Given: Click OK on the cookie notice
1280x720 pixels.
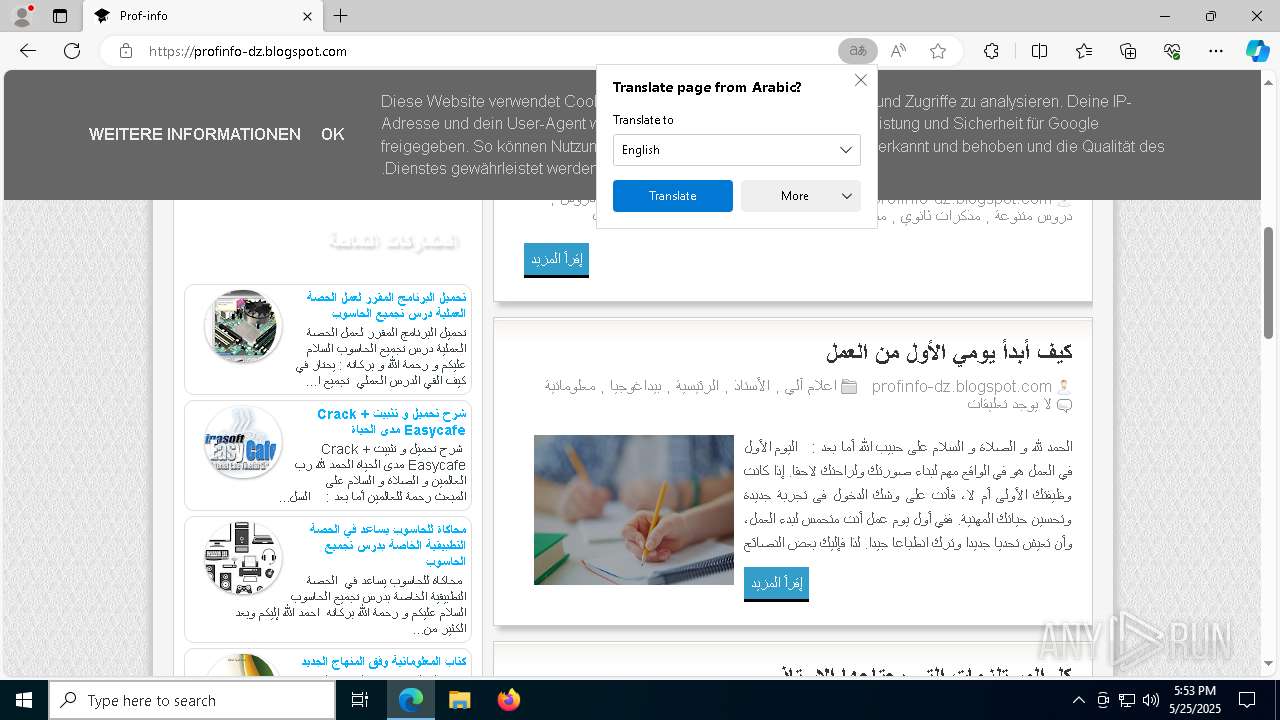Looking at the screenshot, I should (333, 134).
